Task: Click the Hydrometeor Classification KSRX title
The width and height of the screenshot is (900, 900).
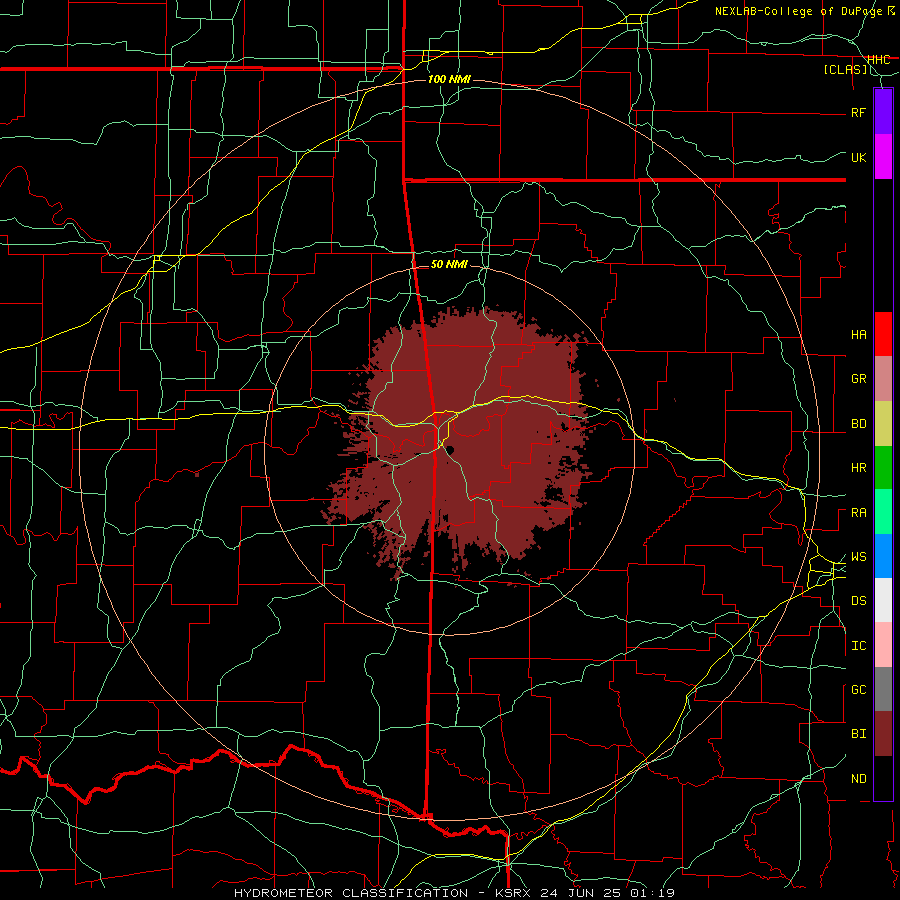Action: 454,893
